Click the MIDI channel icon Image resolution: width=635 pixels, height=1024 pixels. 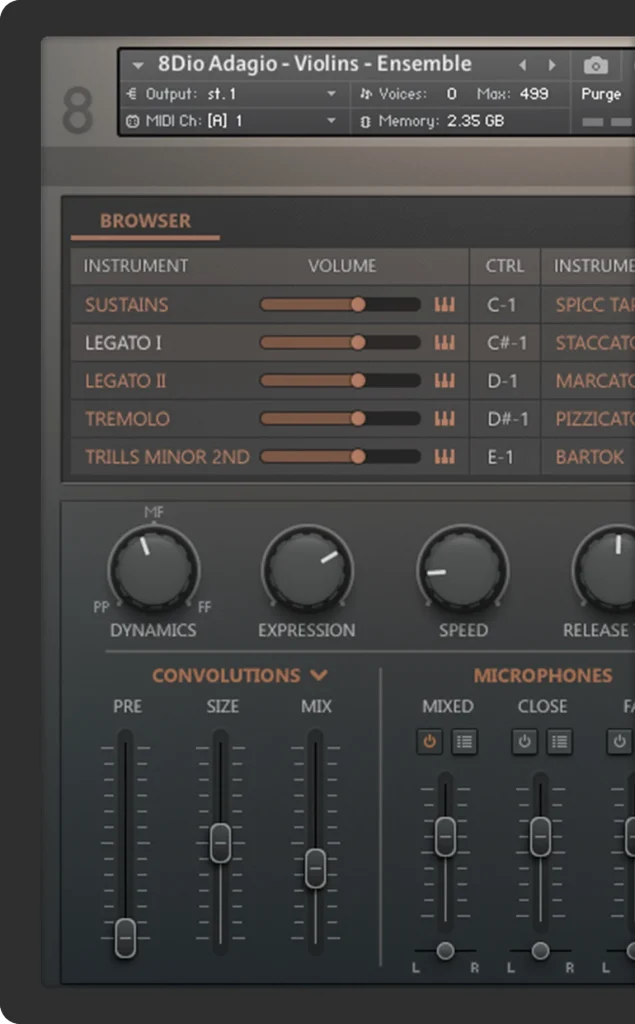[133, 121]
